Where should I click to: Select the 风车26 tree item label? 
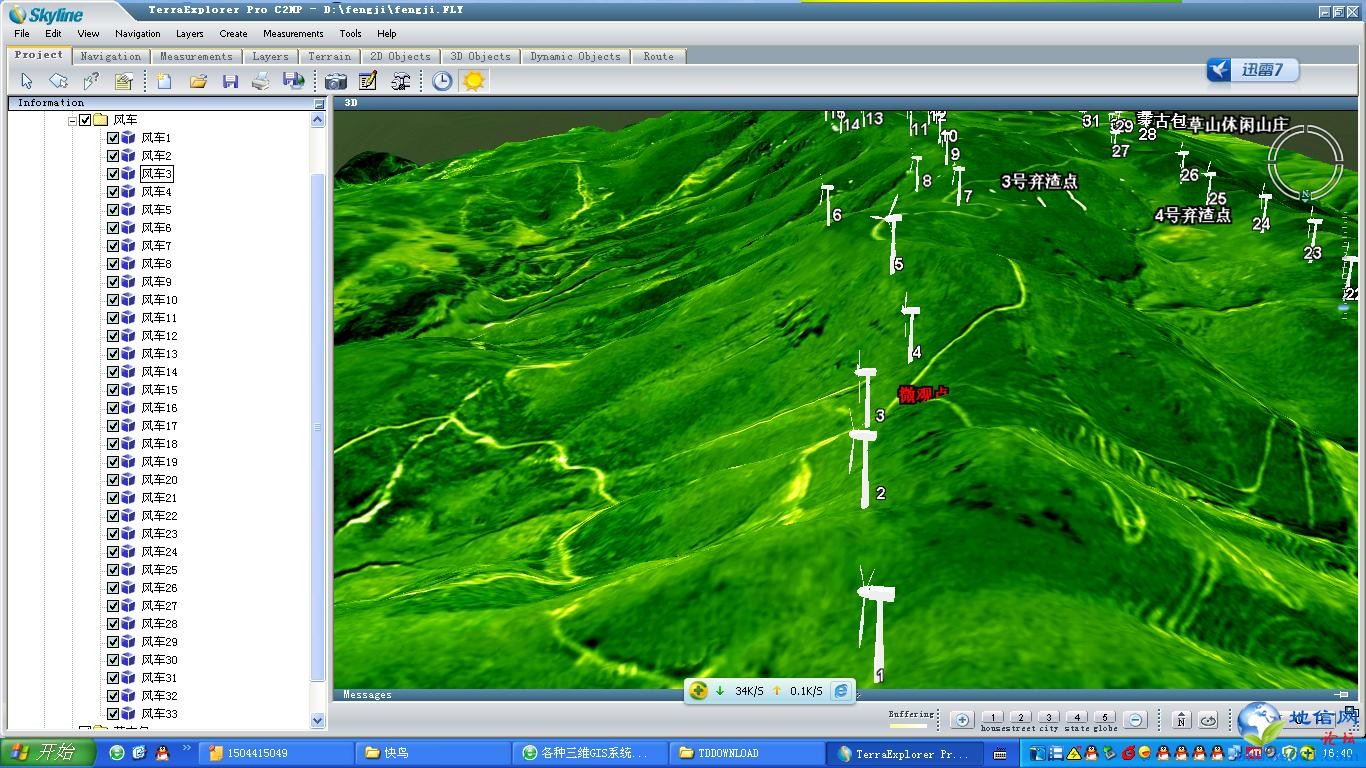[x=159, y=588]
